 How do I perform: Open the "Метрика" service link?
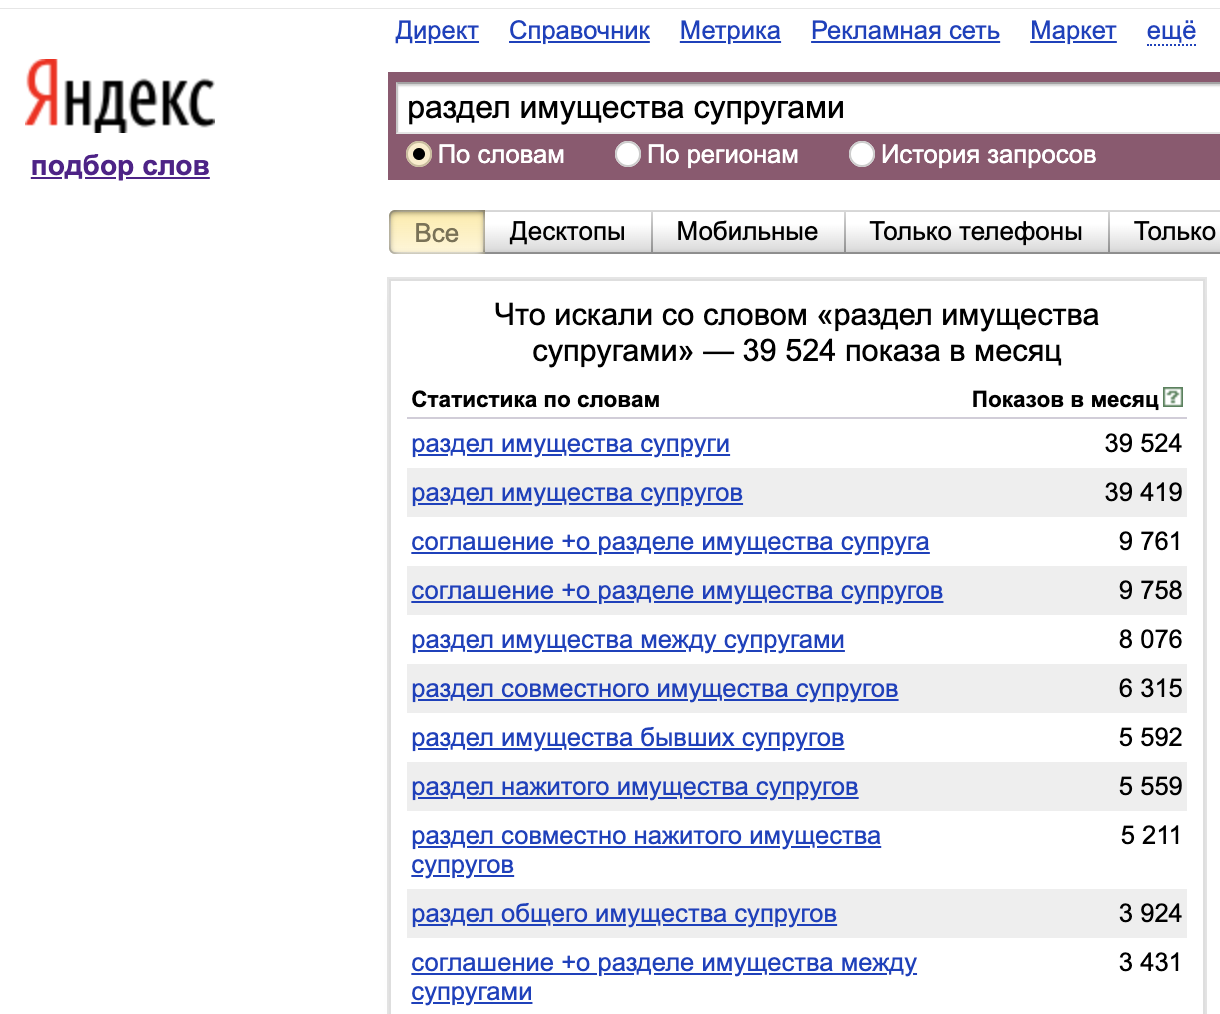click(730, 31)
